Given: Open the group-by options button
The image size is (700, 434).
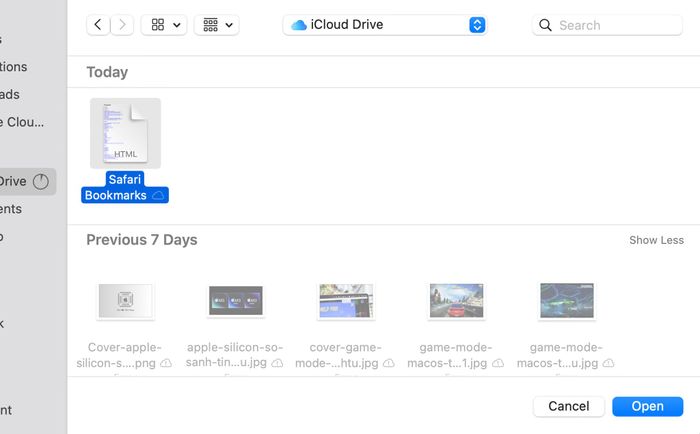Looking at the screenshot, I should coord(210,25).
